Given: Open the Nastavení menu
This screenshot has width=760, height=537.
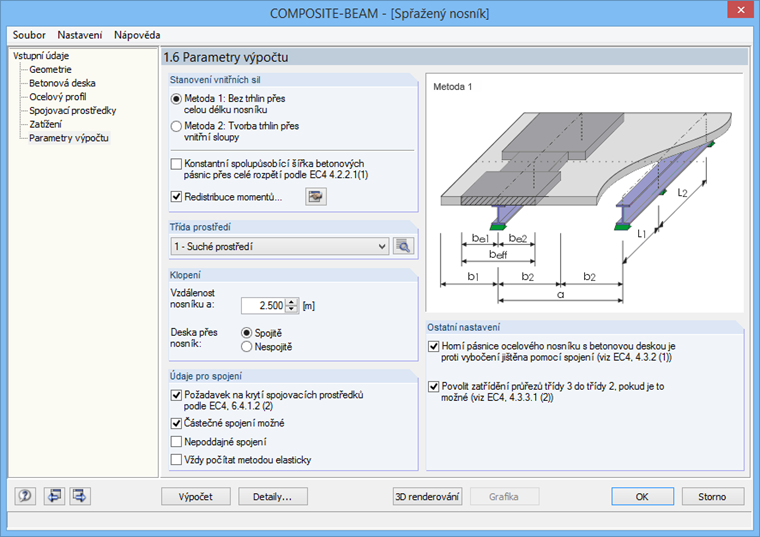Looking at the screenshot, I should pyautogui.click(x=80, y=35).
